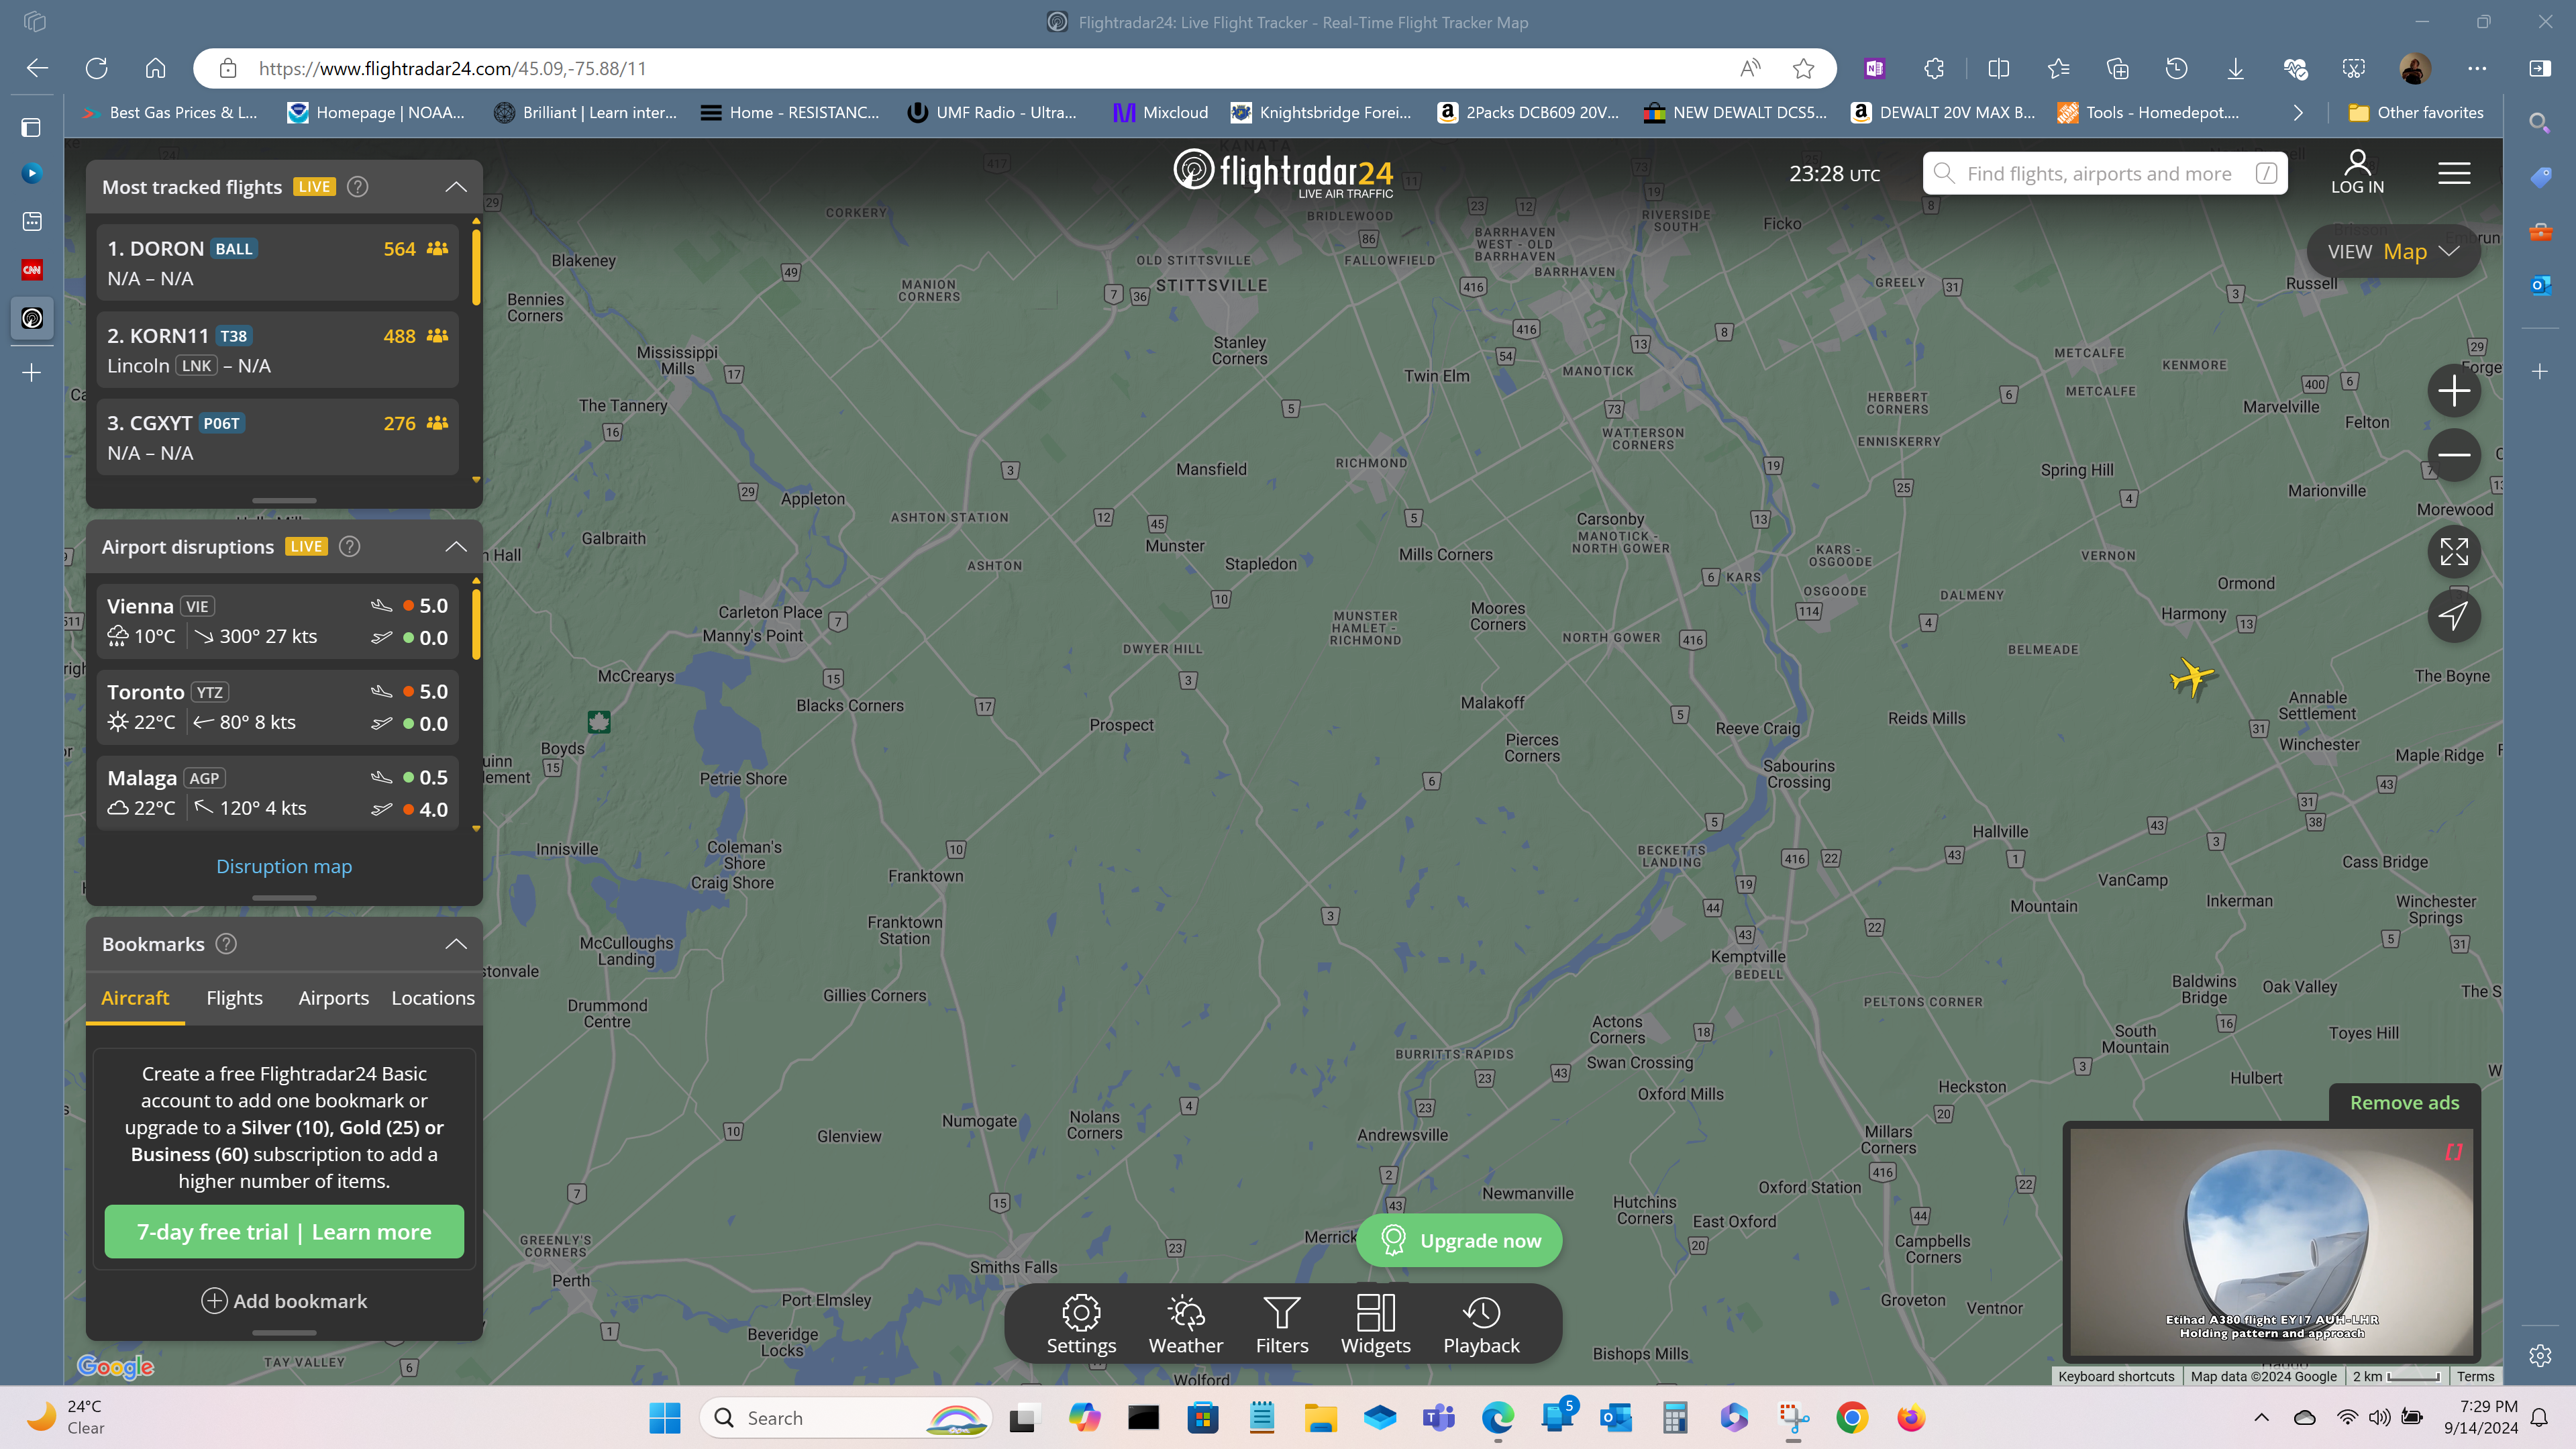This screenshot has width=2576, height=1449.
Task: Collapse the Most tracked flights panel
Action: [x=456, y=187]
